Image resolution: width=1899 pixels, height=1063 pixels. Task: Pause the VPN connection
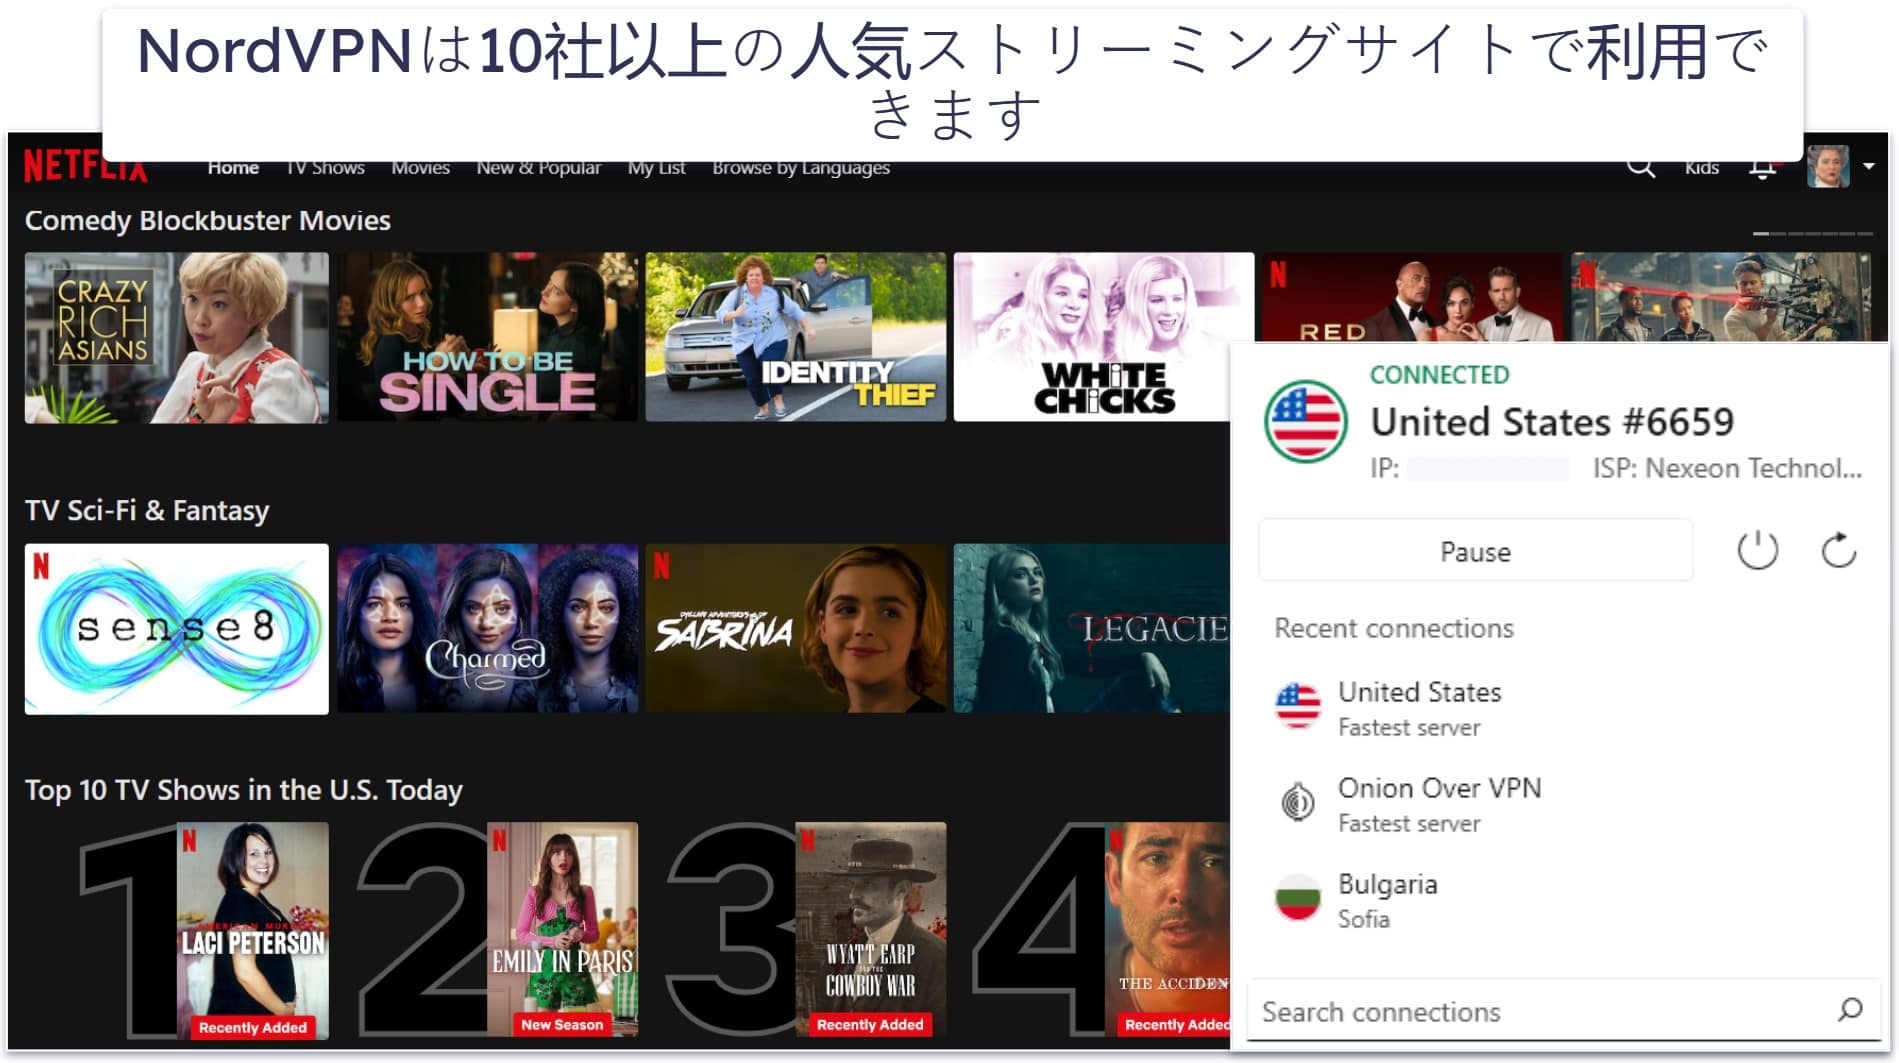pyautogui.click(x=1475, y=551)
